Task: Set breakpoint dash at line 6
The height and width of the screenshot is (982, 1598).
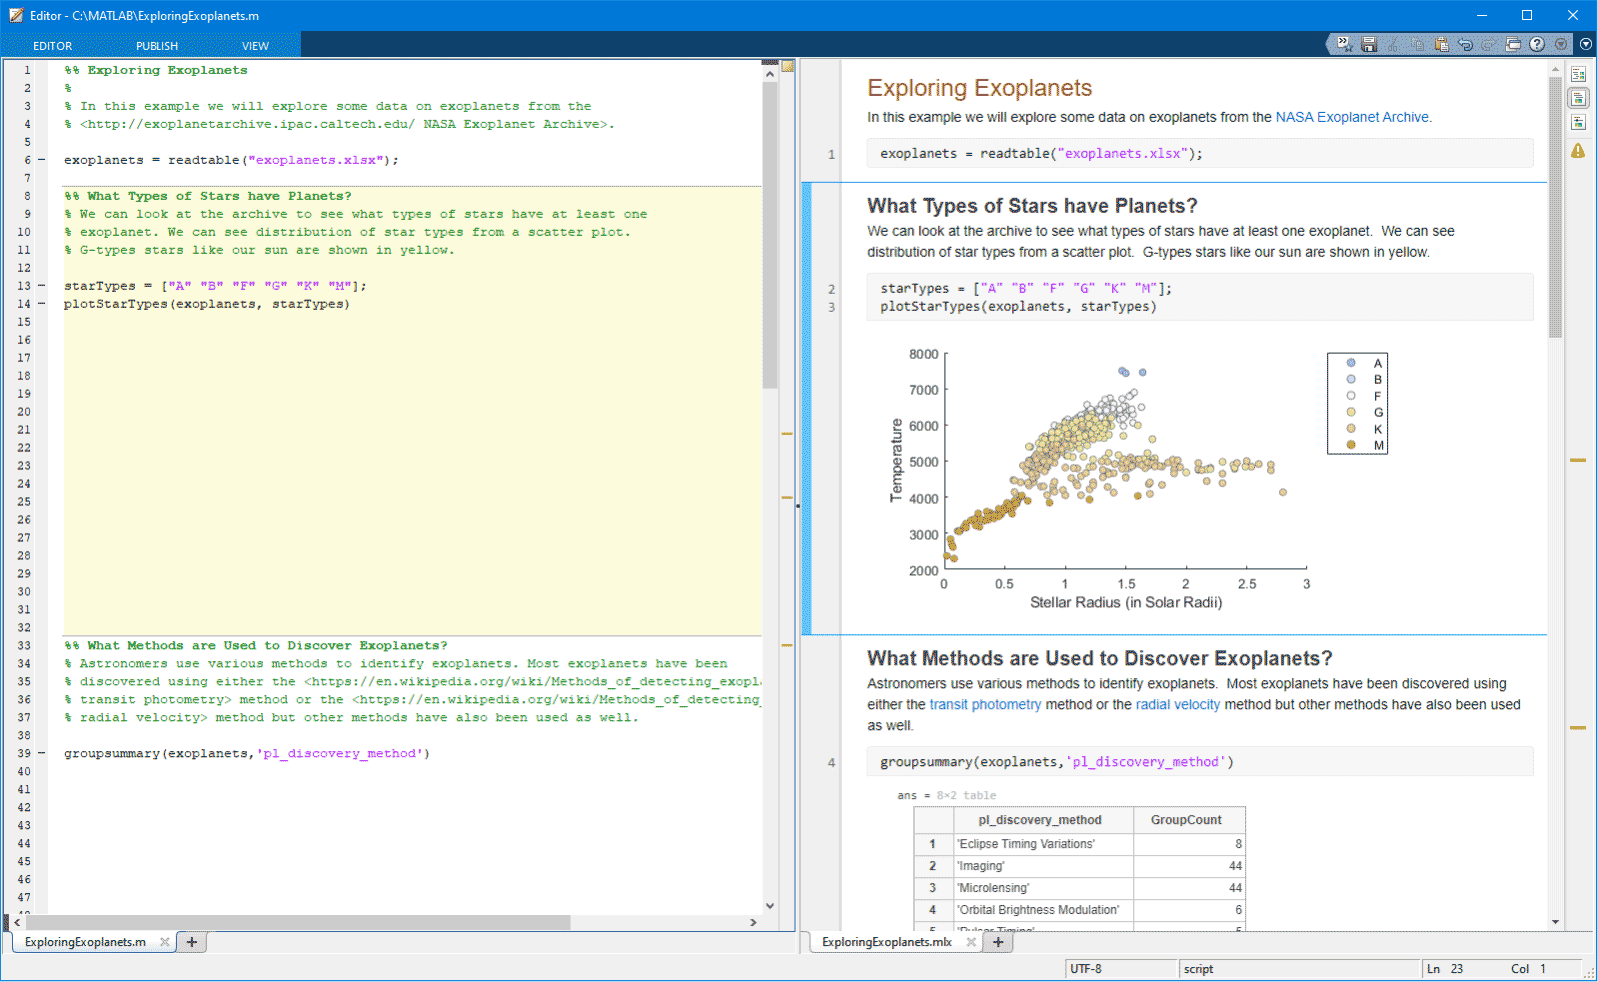Action: tap(42, 160)
